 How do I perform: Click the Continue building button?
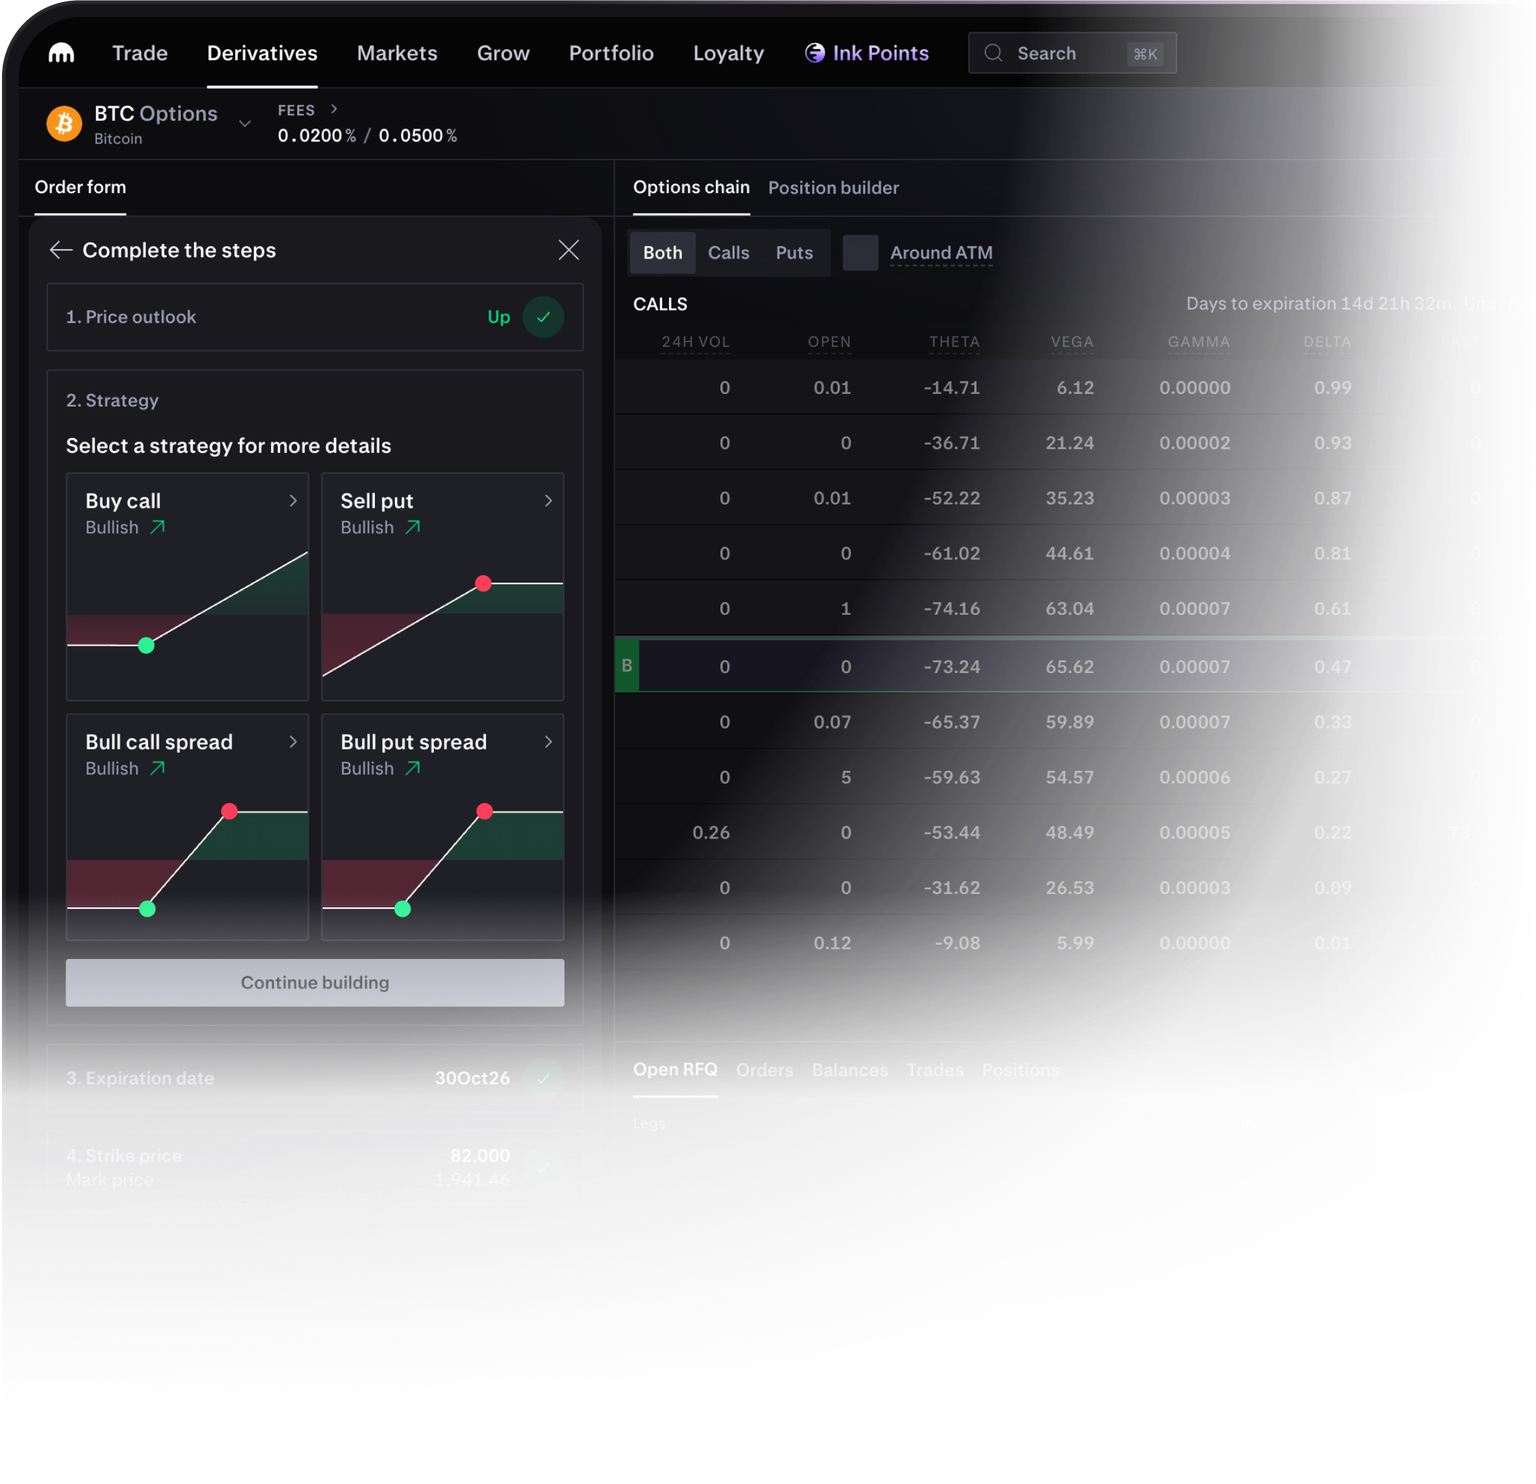pyautogui.click(x=315, y=983)
